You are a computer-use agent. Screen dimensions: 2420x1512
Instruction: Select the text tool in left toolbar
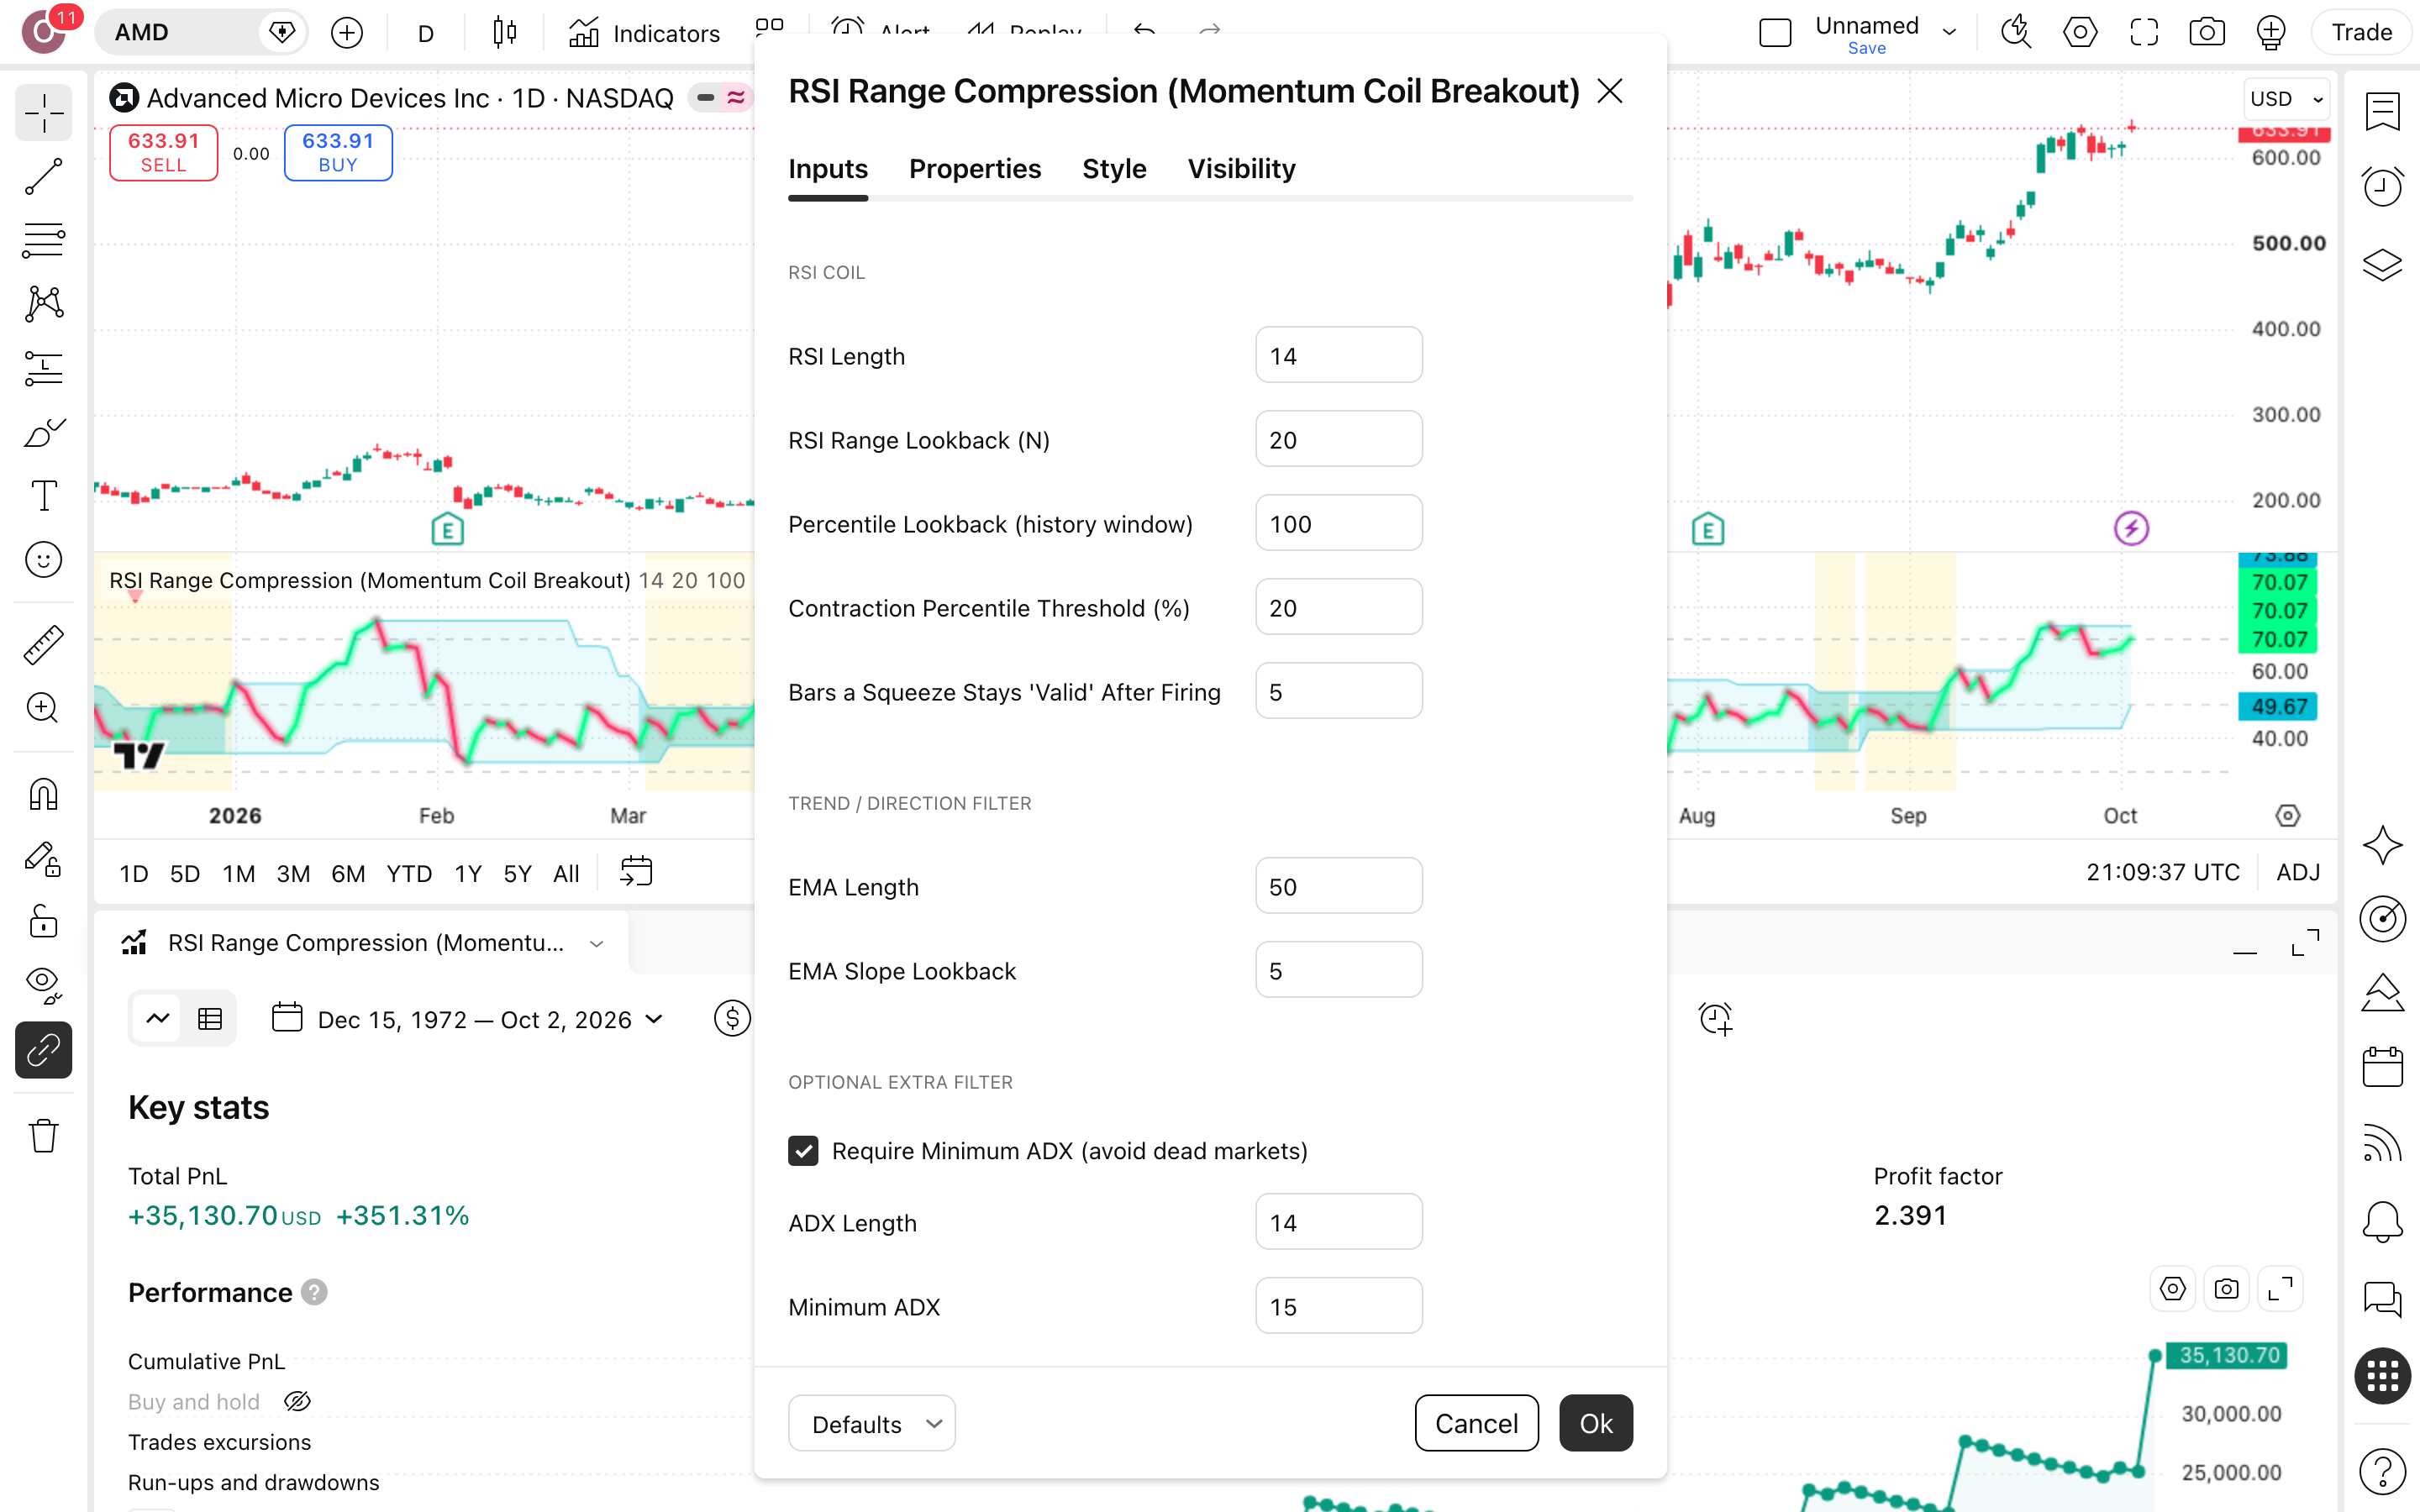(x=43, y=495)
